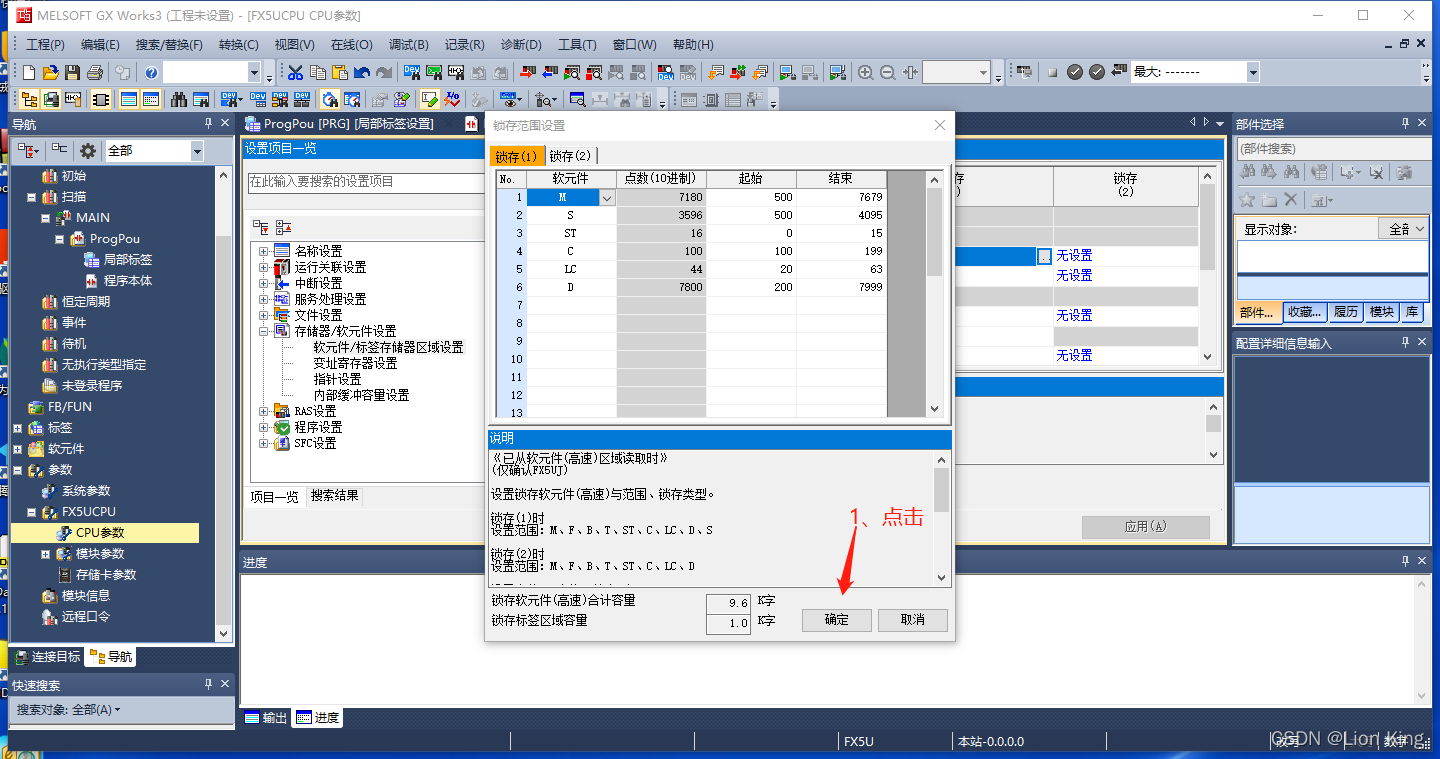1440x759 pixels.
Task: Expand 模块参数 node in navigation
Action: (x=45, y=554)
